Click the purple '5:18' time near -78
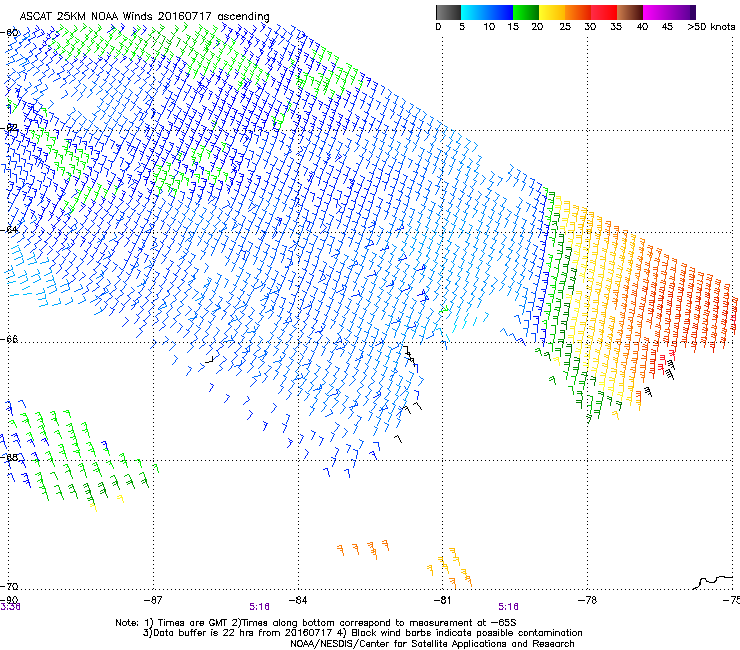The height and width of the screenshot is (650, 740). coord(508,607)
